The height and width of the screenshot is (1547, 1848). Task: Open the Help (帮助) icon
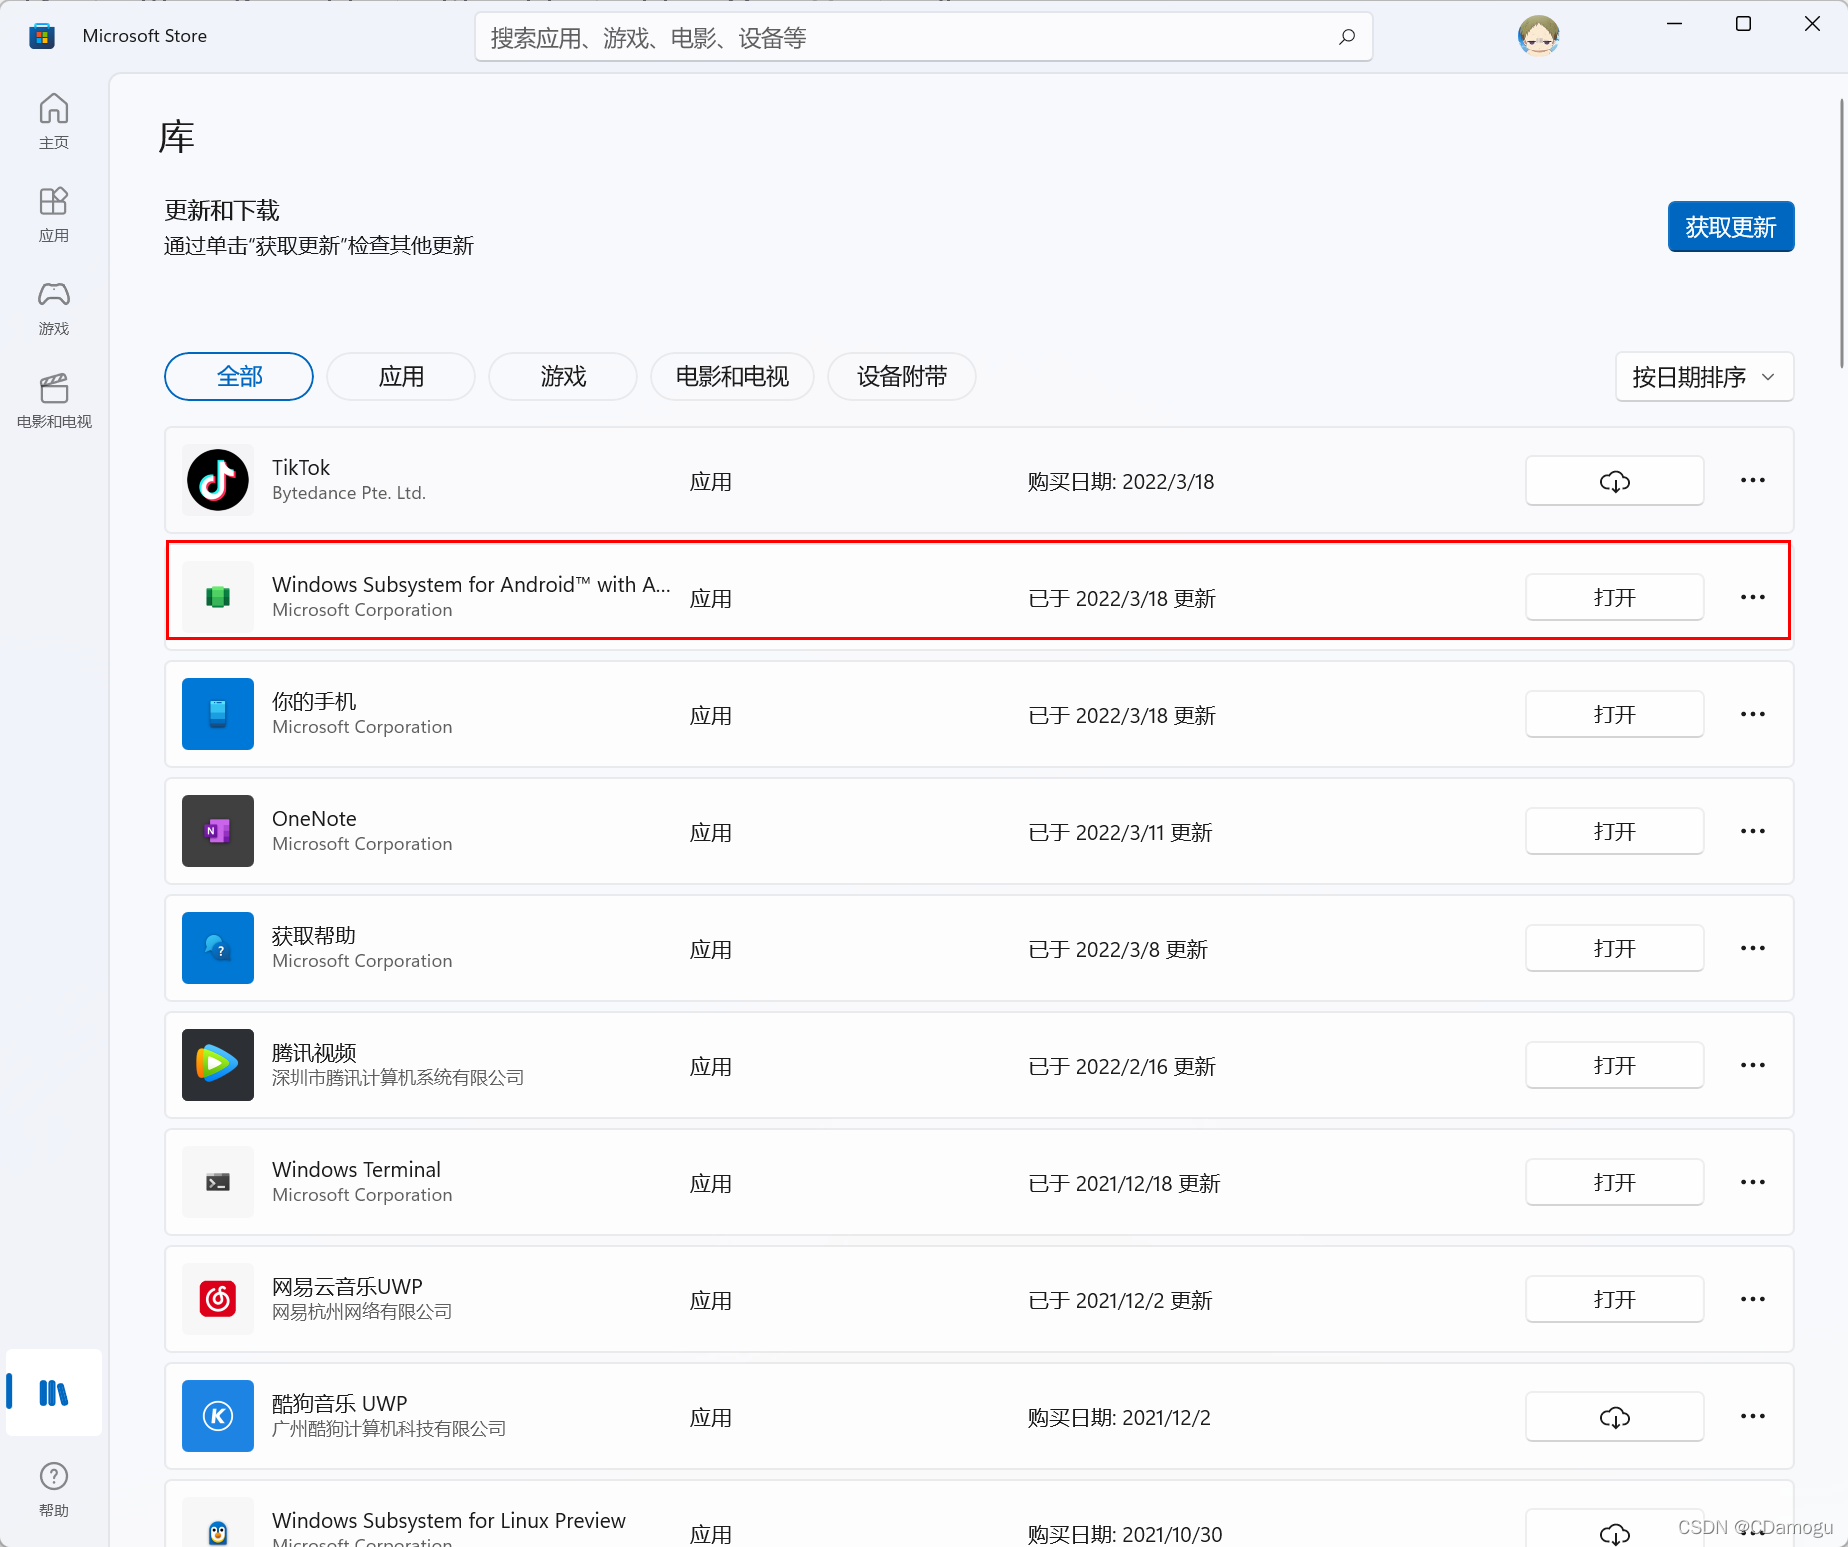[x=54, y=1489]
